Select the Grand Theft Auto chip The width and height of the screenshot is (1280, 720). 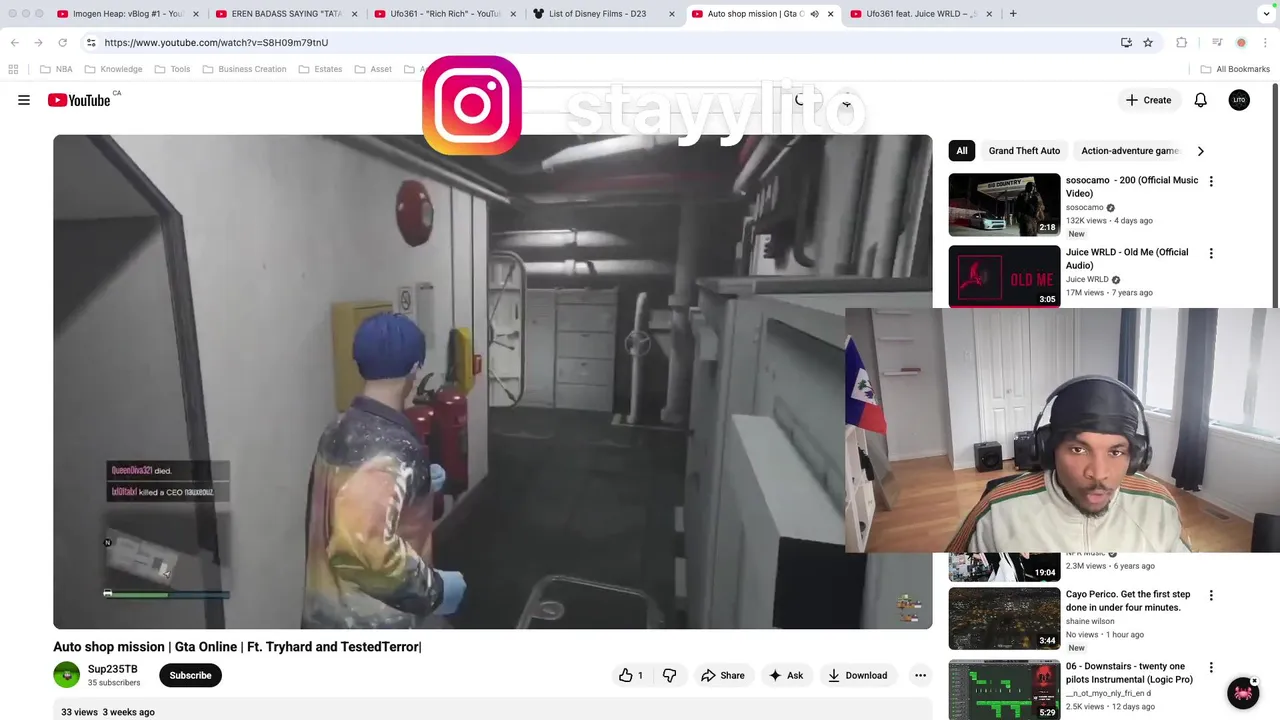click(1024, 151)
